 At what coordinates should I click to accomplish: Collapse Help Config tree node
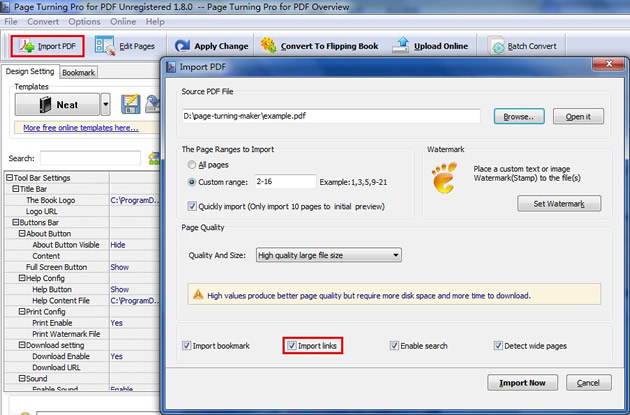point(22,278)
